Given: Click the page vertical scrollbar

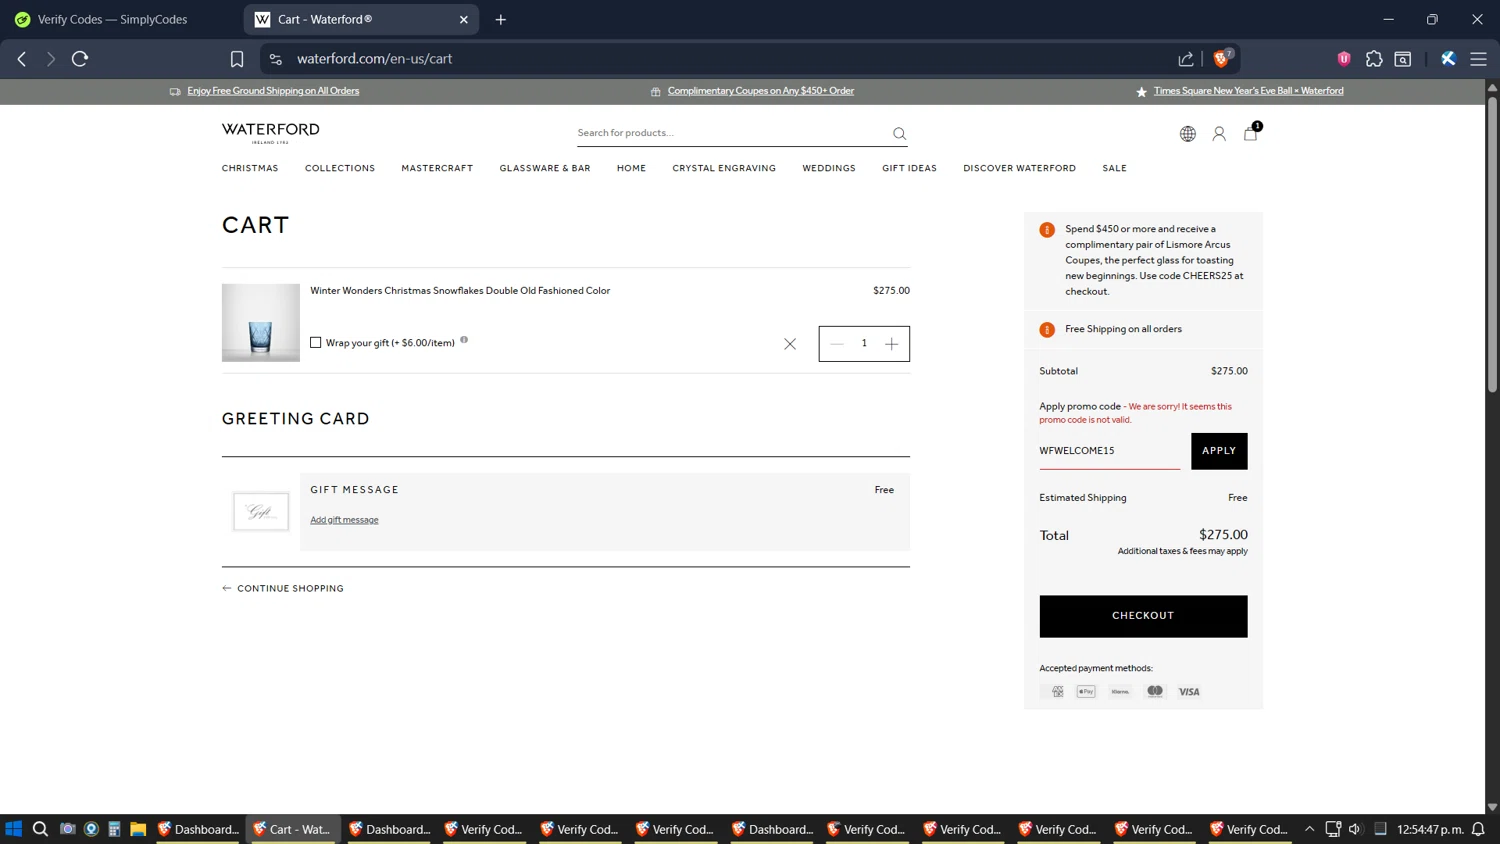Looking at the screenshot, I should [x=1492, y=245].
